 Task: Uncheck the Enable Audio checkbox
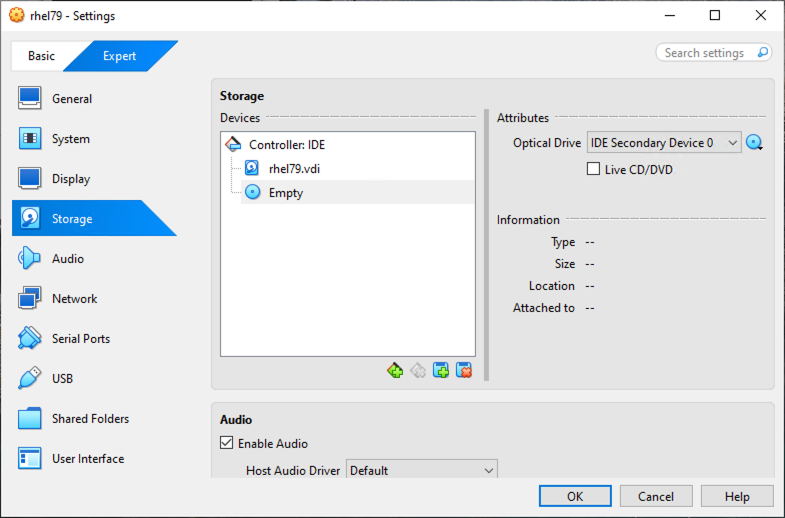click(227, 442)
